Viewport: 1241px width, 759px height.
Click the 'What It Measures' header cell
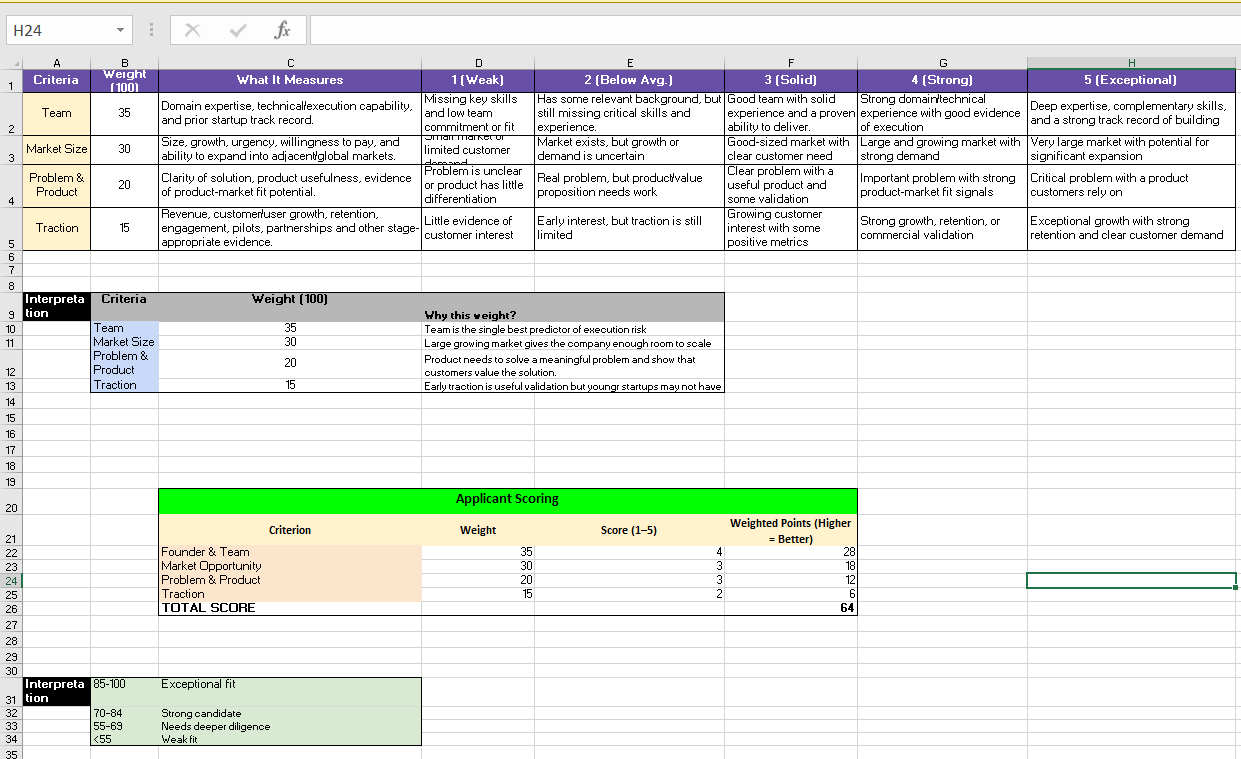click(x=290, y=80)
